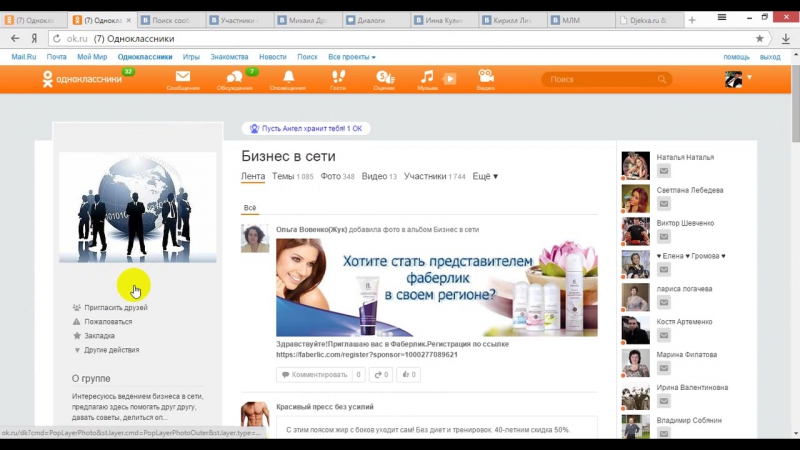The height and width of the screenshot is (450, 800).
Task: Open Гости guests footprints icon
Action: tap(338, 80)
